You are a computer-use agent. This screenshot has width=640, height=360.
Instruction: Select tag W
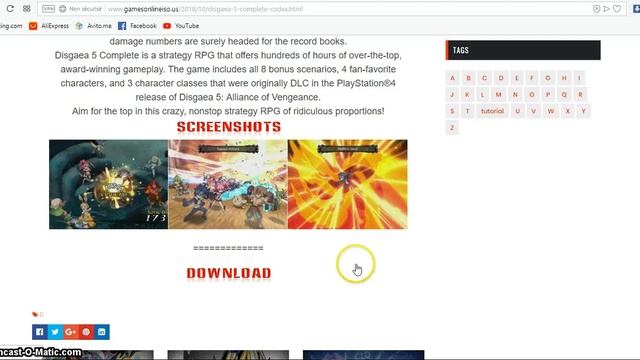coord(551,111)
